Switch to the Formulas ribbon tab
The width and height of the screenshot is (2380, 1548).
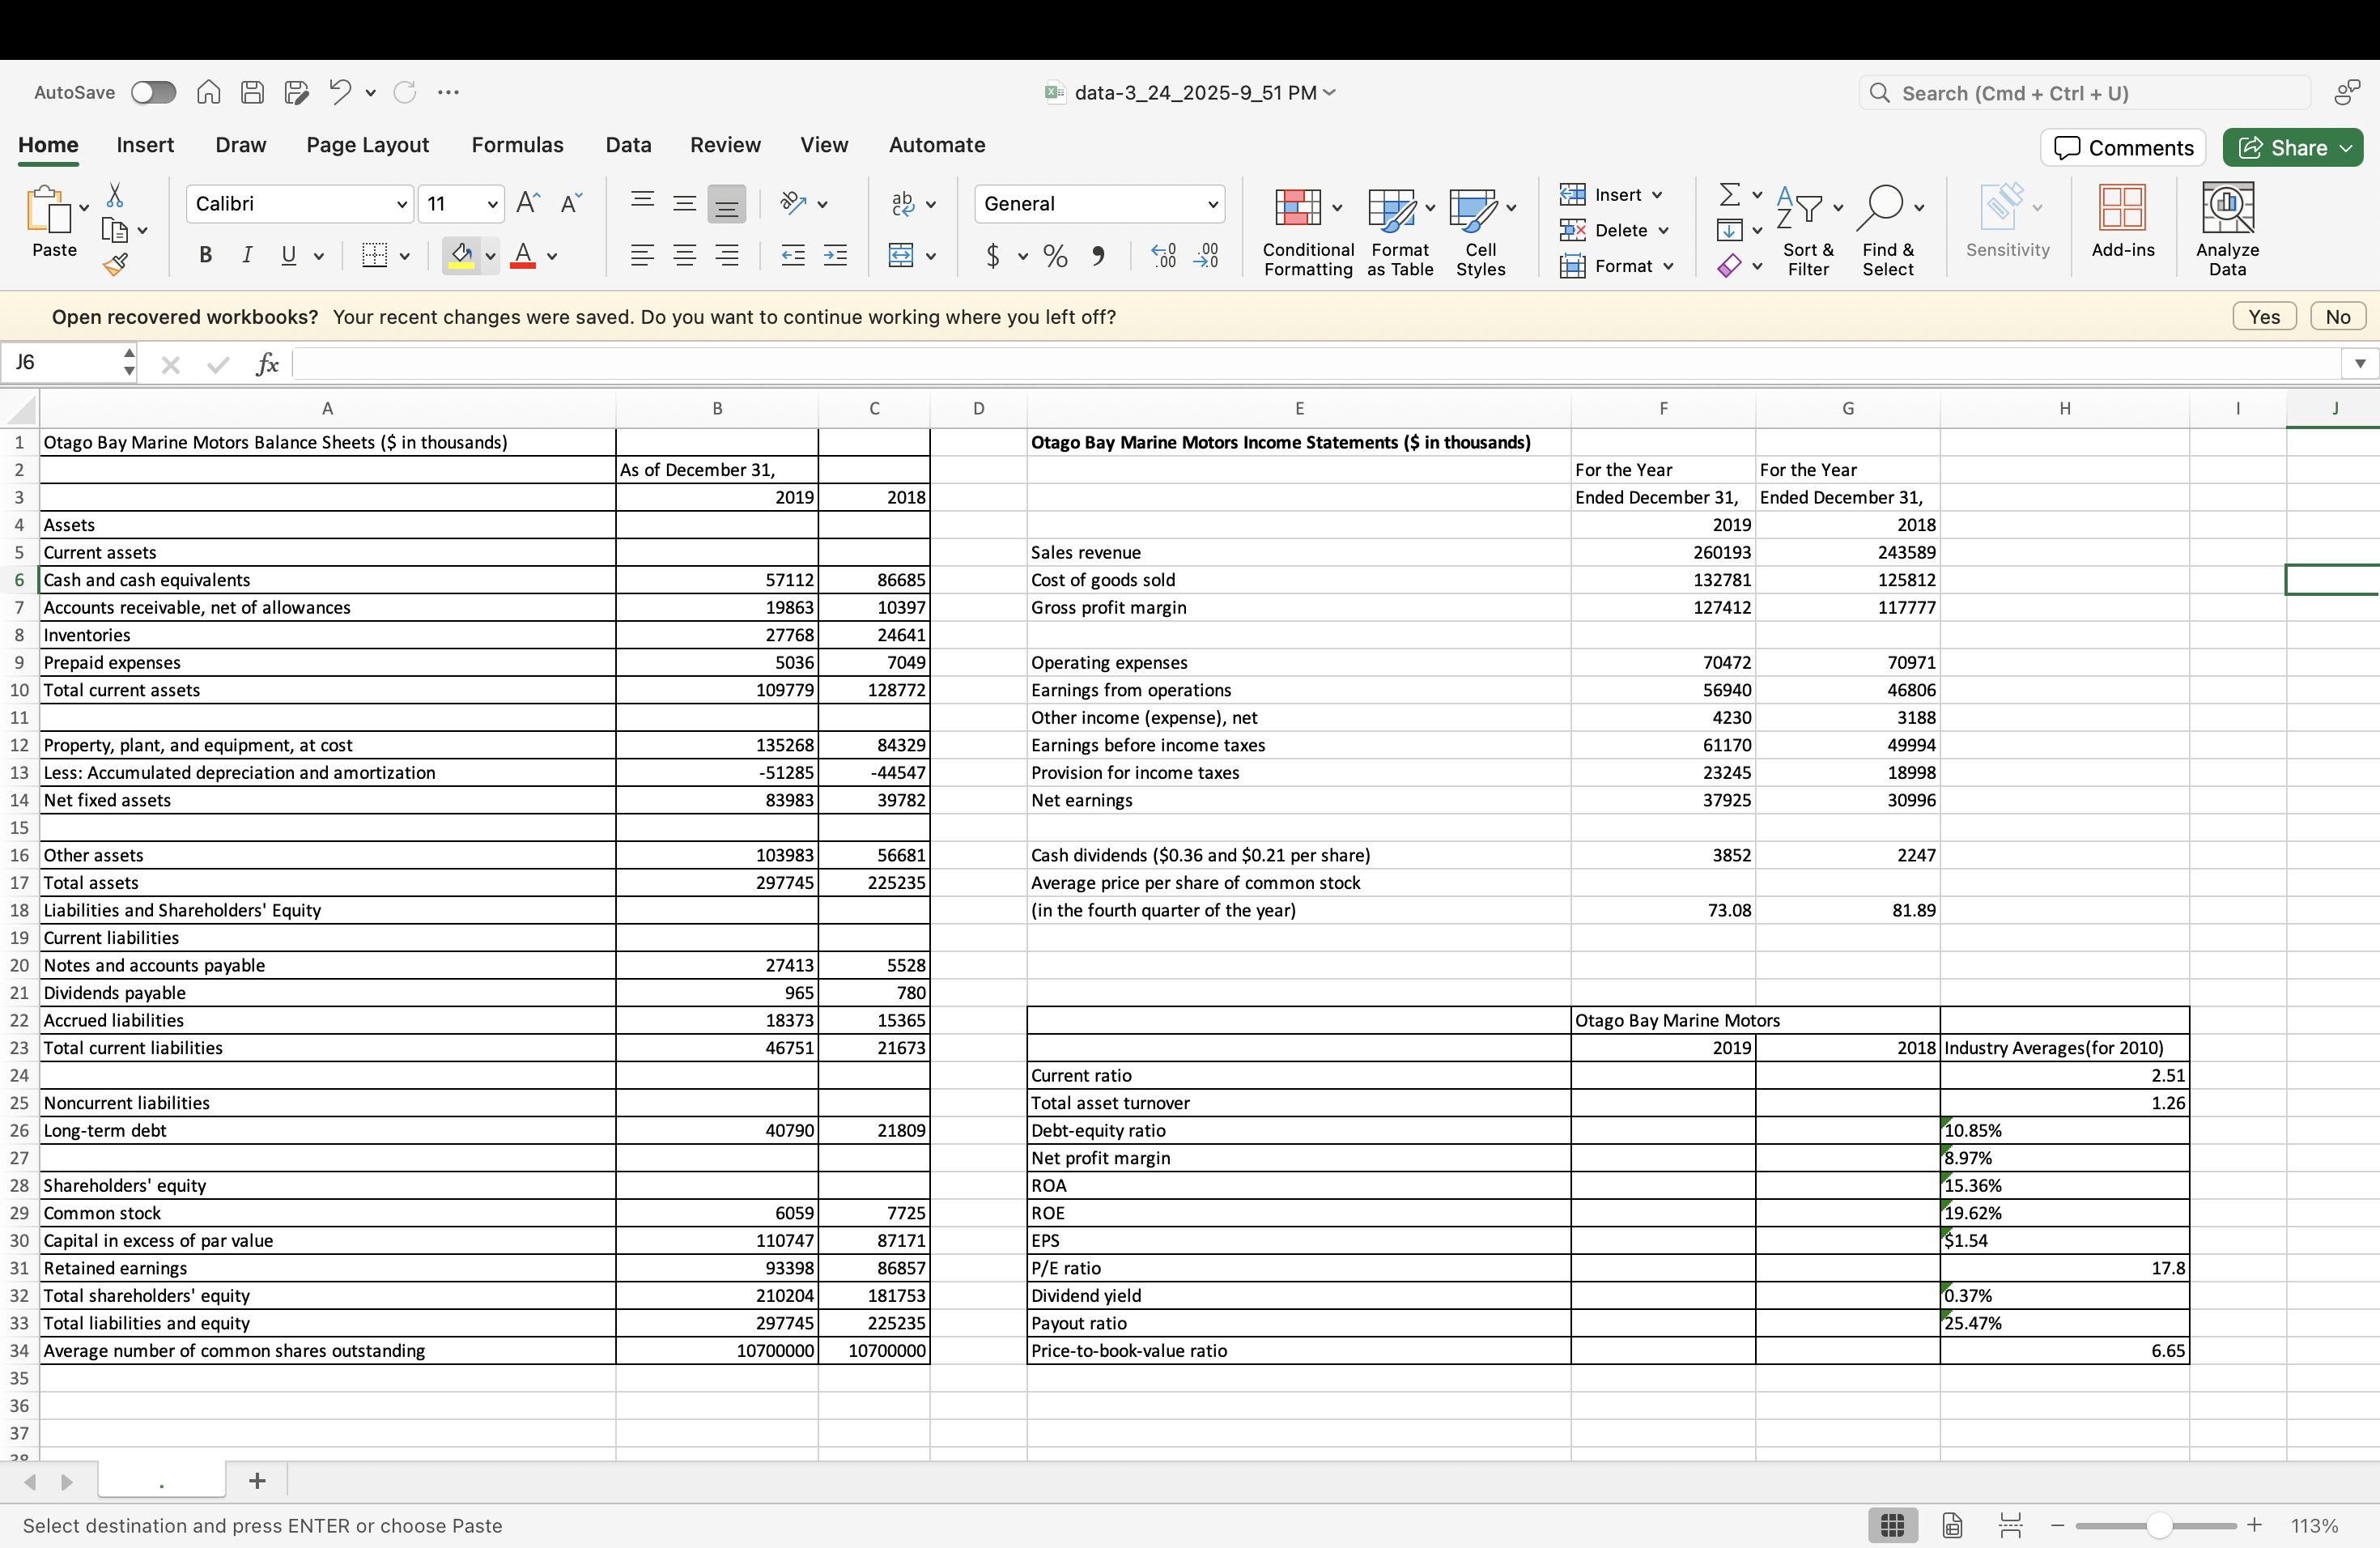517,144
